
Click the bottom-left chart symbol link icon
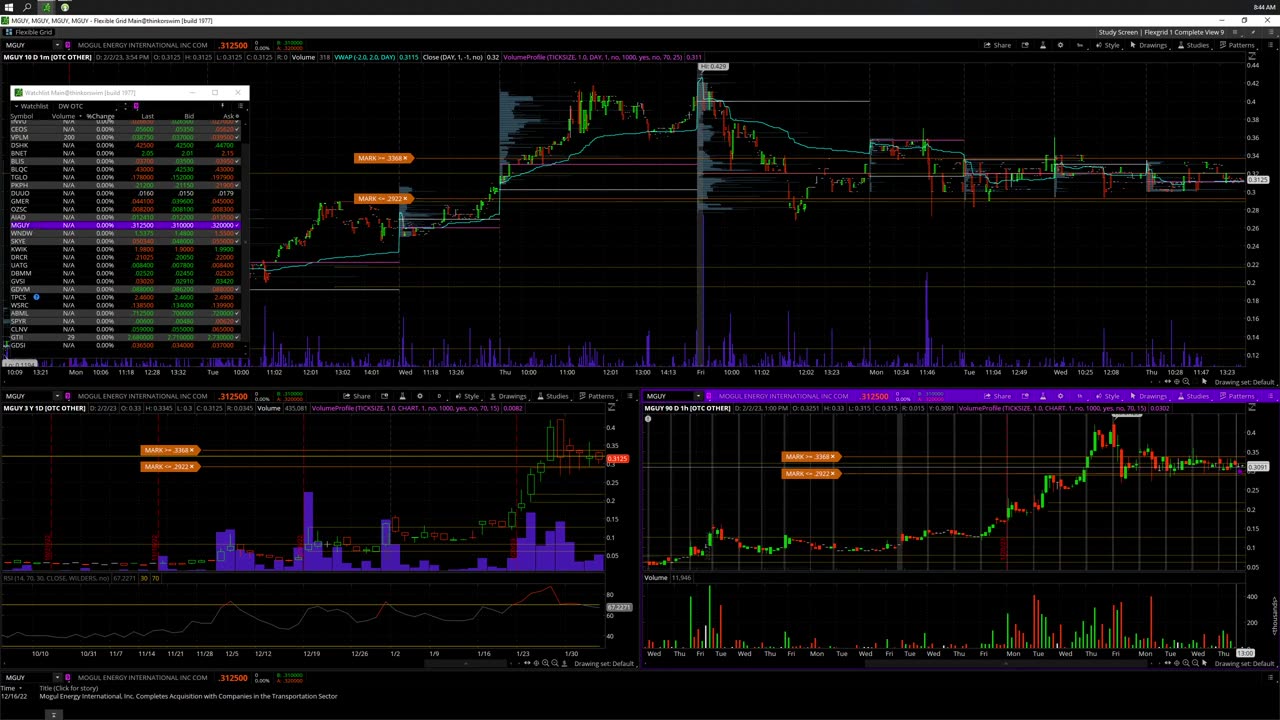[68, 396]
